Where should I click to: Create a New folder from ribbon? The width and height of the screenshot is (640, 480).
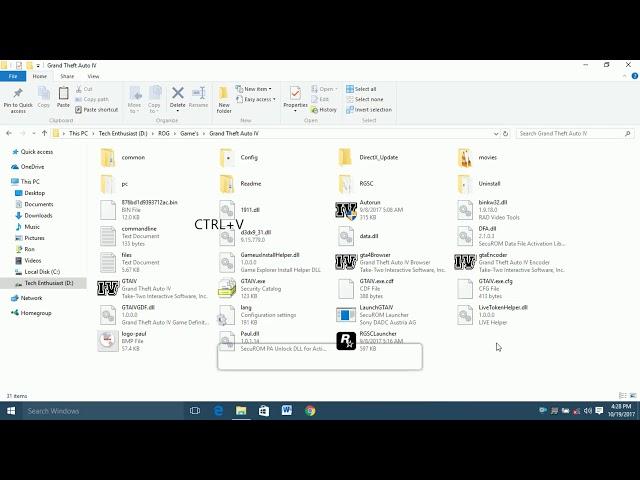(x=224, y=100)
